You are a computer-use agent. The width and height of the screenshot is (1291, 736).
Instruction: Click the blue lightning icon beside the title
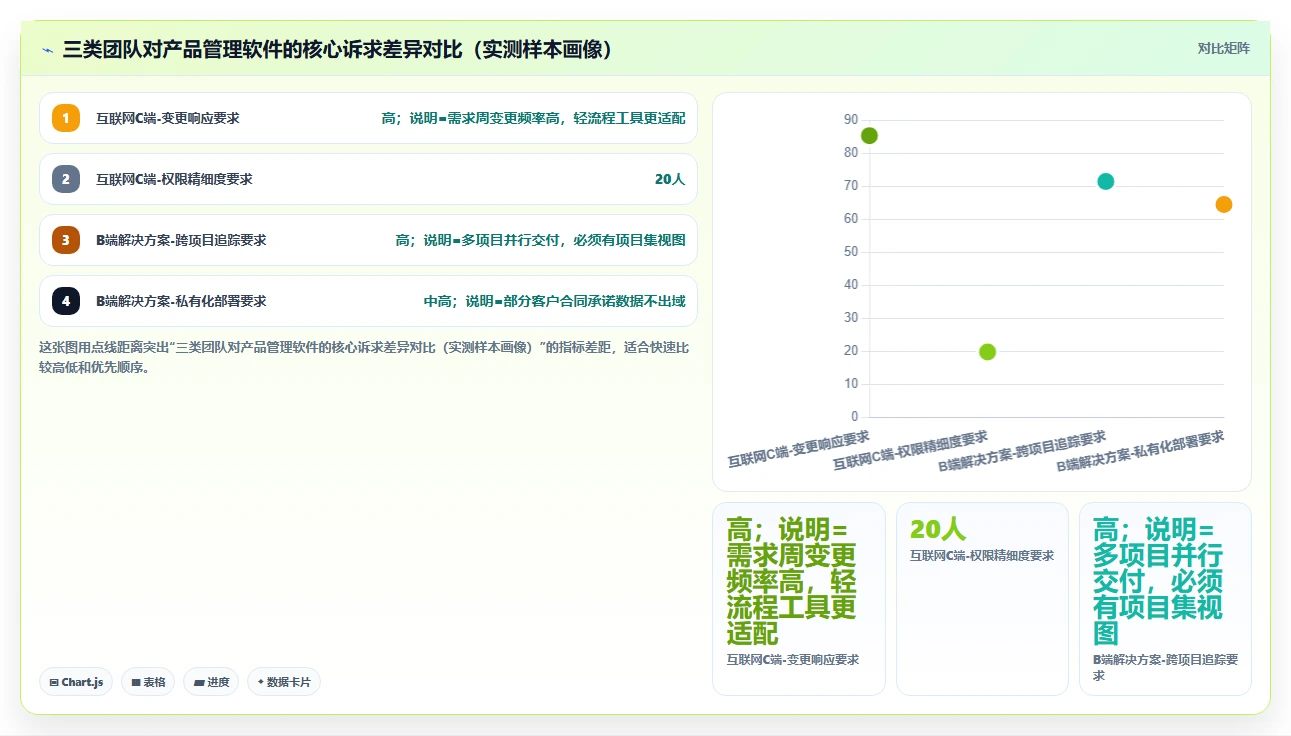coord(47,50)
